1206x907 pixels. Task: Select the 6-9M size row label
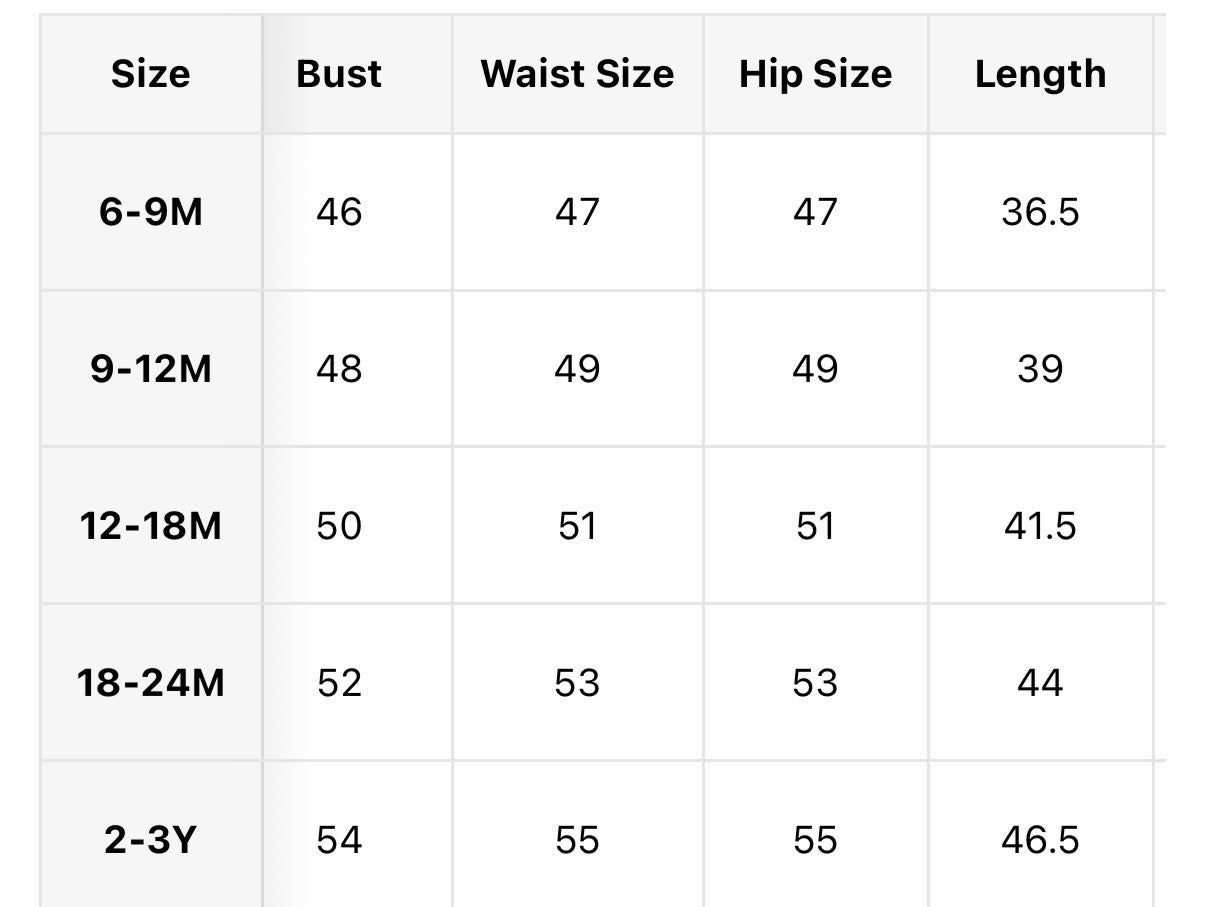click(x=150, y=212)
